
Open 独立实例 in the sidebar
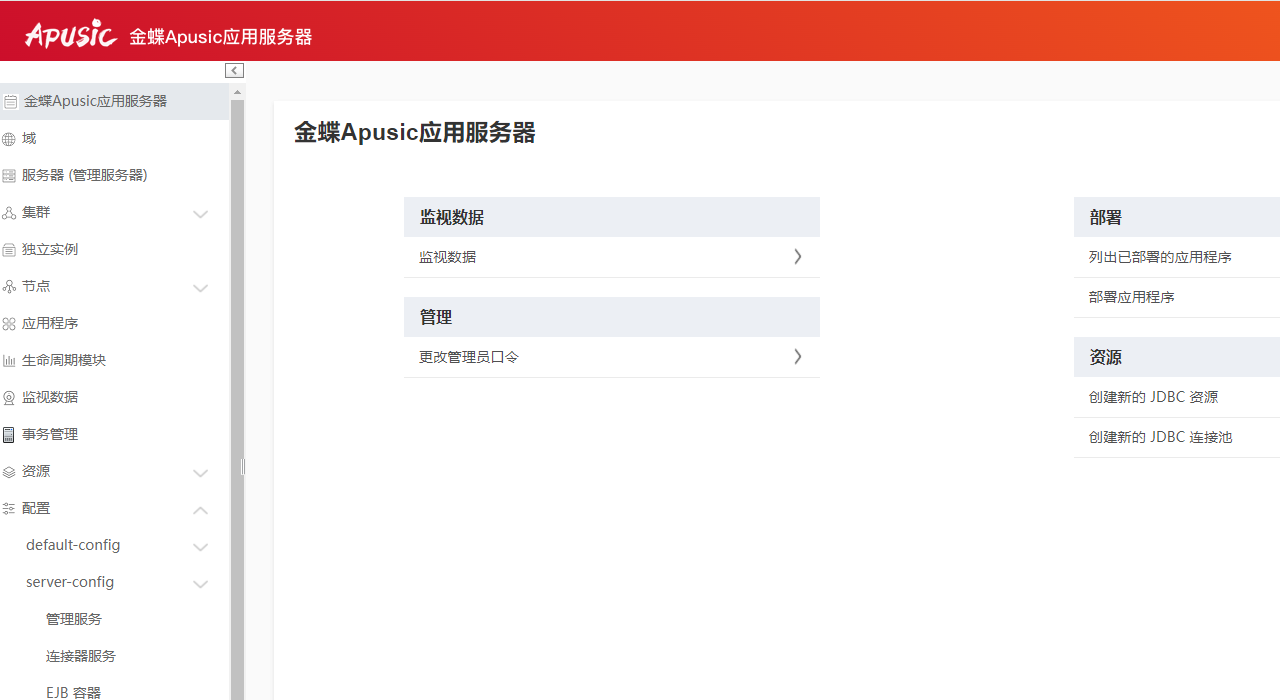tap(50, 249)
